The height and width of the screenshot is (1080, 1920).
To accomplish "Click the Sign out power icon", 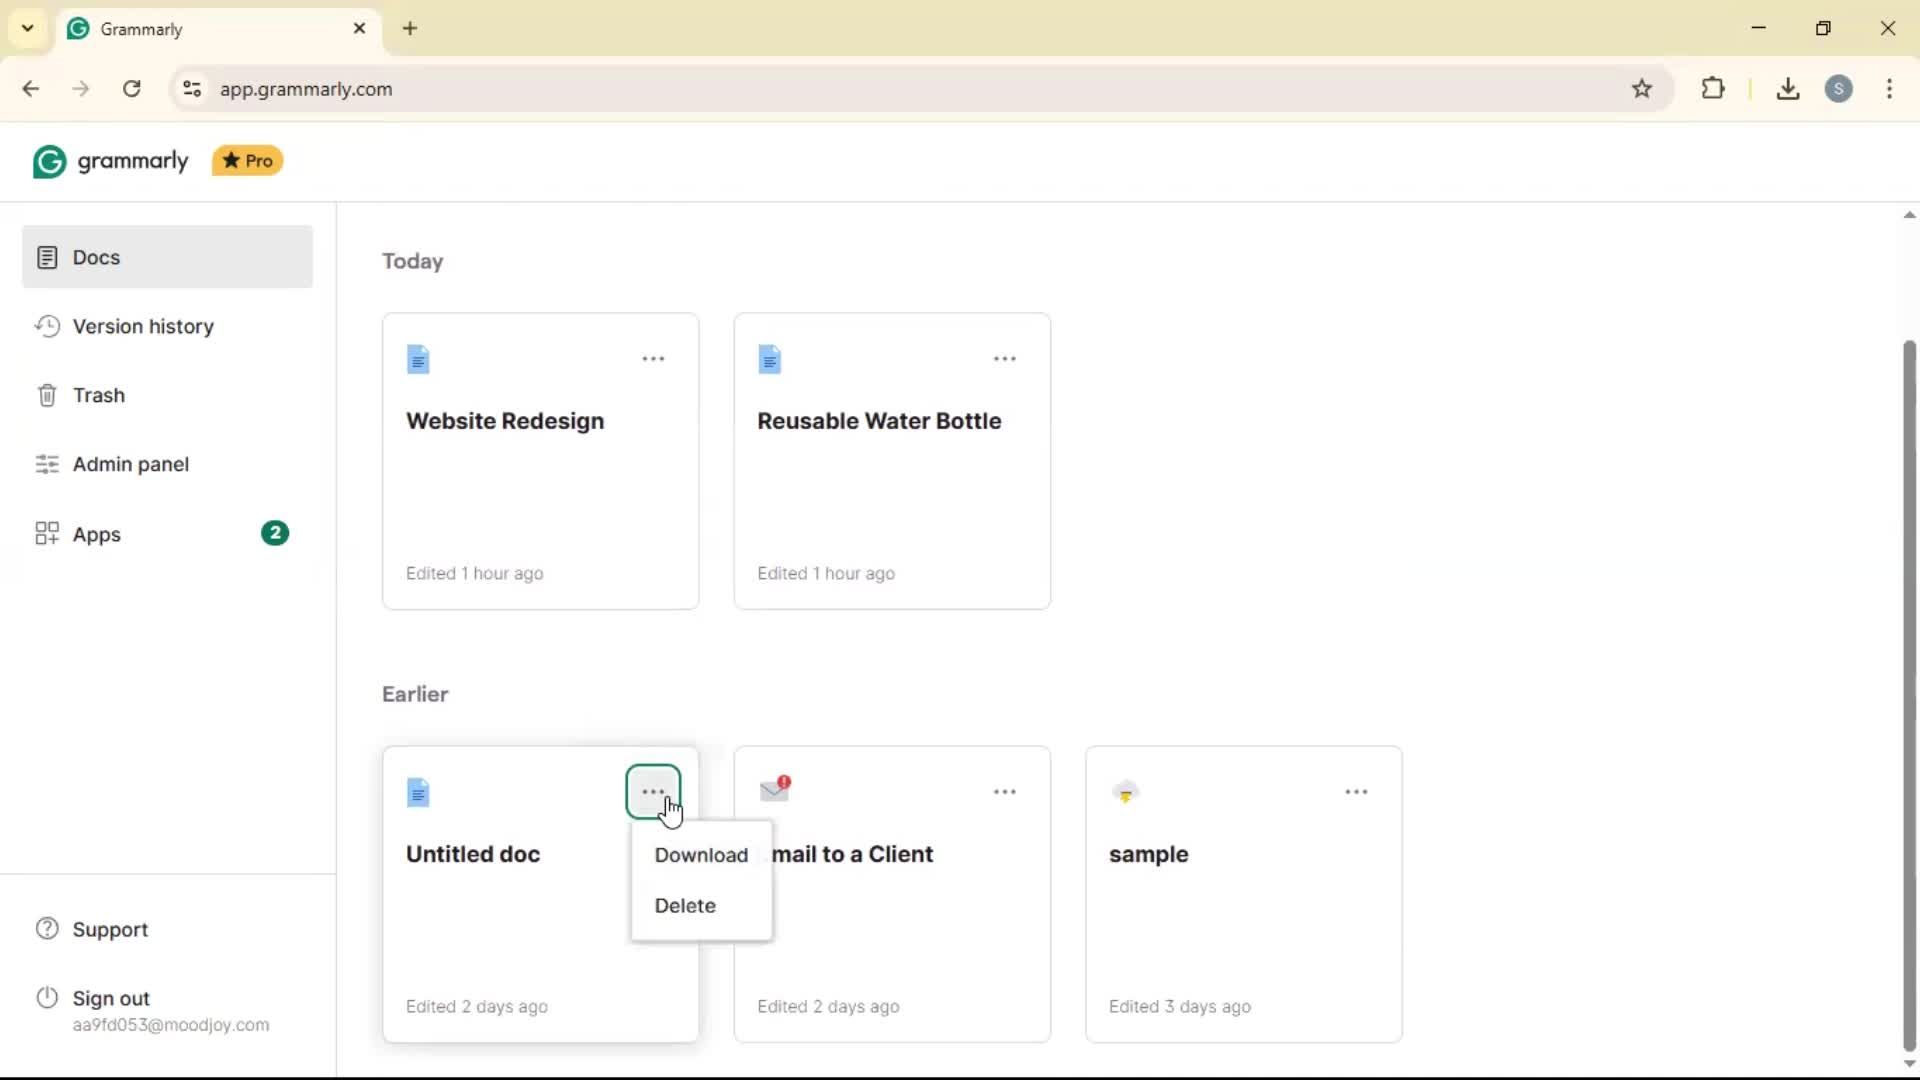I will pos(47,997).
